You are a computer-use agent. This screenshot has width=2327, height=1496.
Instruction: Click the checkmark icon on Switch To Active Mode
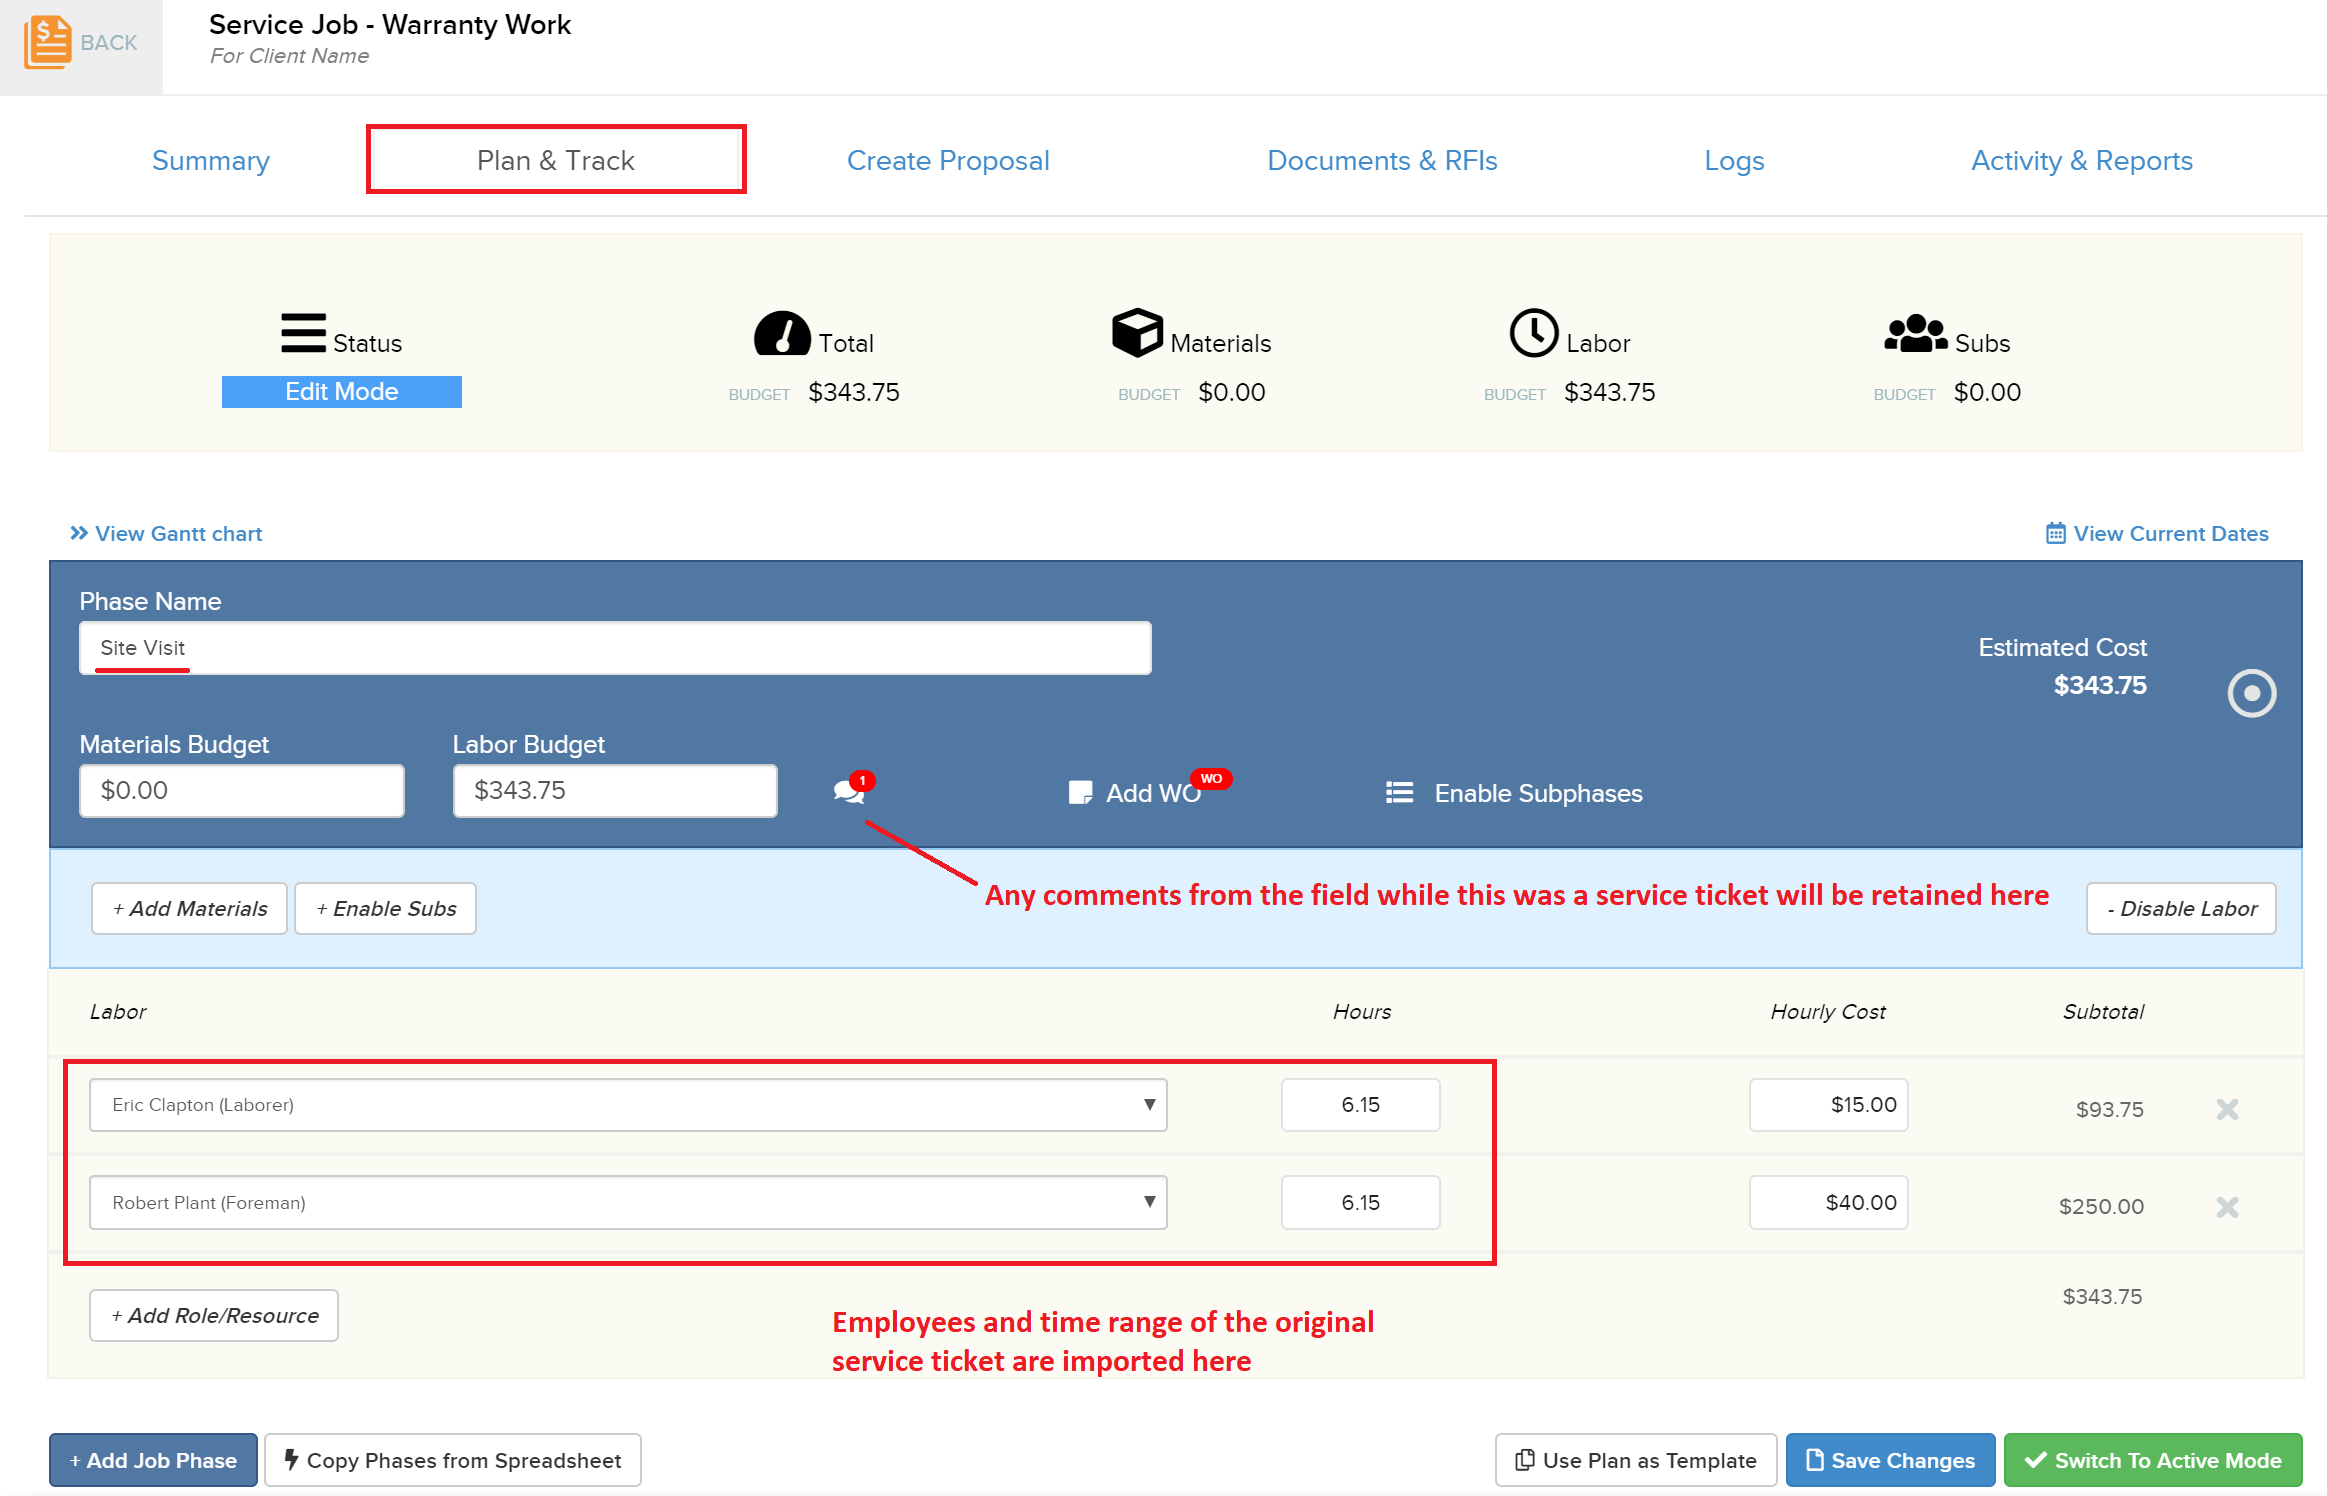(x=2035, y=1460)
